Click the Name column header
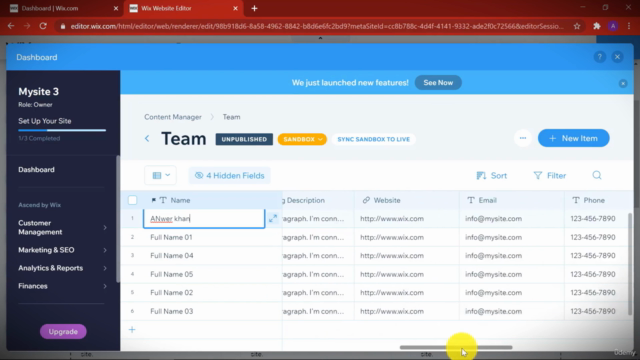Screen dimensions: 640x360 click(x=212, y=200)
